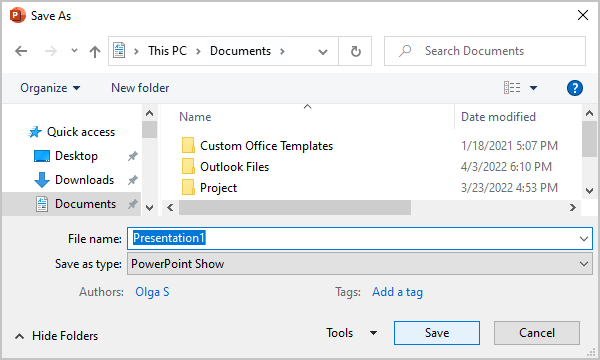This screenshot has height=360, width=600.
Task: Click the horizontal scrollbar thumb
Action: [x=295, y=207]
